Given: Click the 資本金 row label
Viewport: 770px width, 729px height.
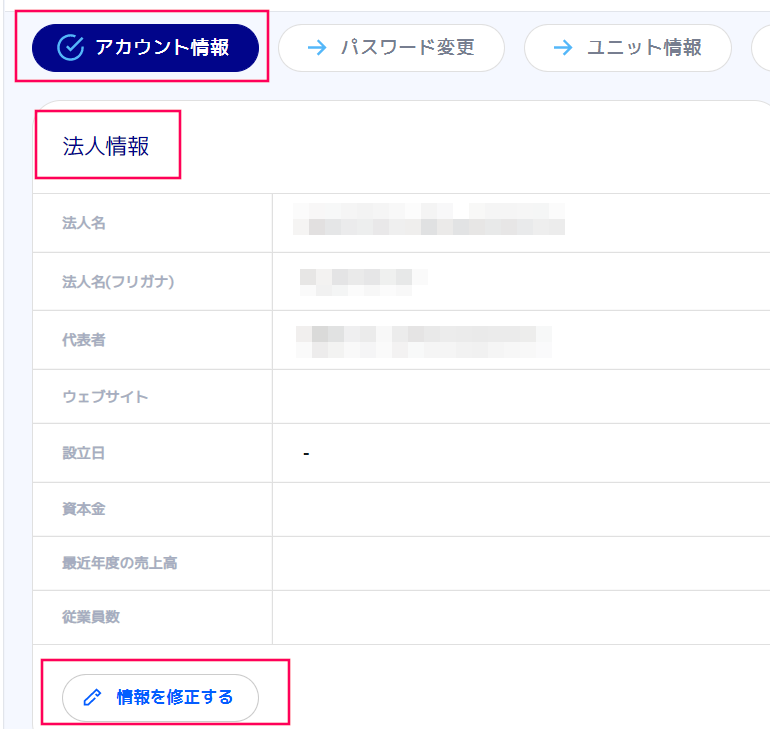Looking at the screenshot, I should (x=84, y=509).
